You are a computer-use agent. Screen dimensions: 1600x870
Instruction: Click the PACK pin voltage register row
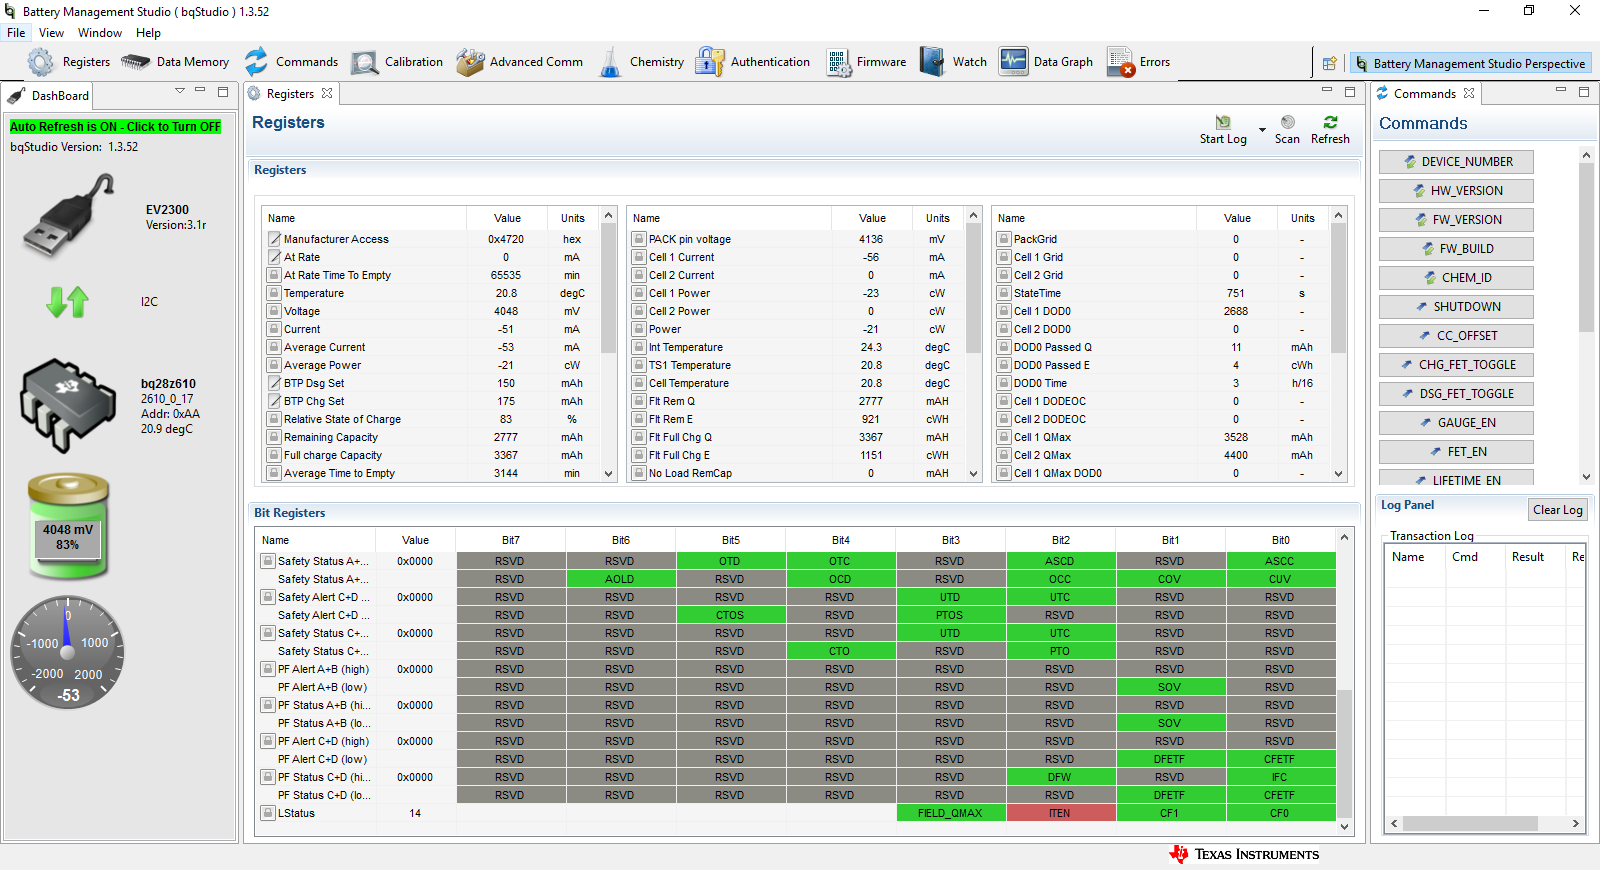[x=797, y=239]
